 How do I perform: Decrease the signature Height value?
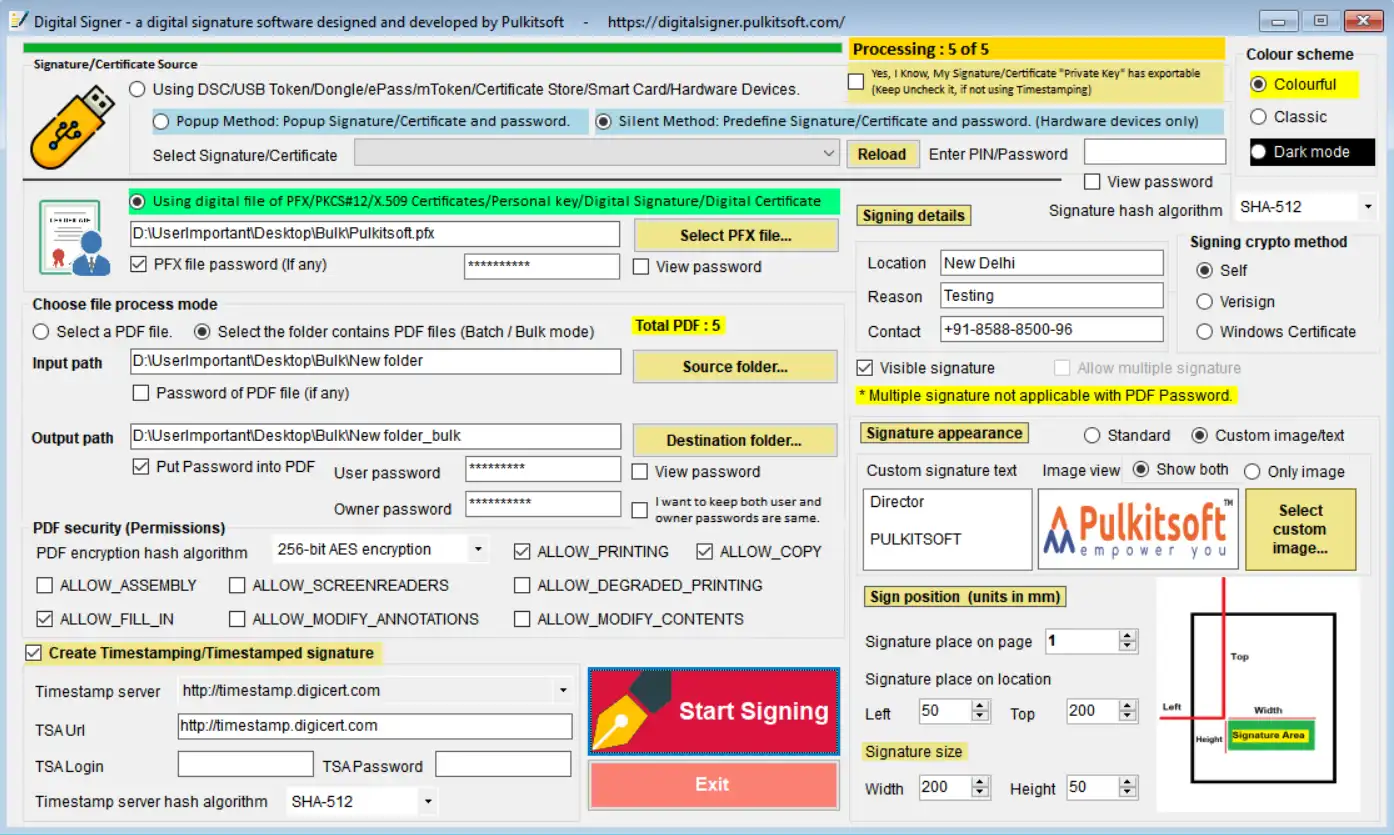[1128, 793]
